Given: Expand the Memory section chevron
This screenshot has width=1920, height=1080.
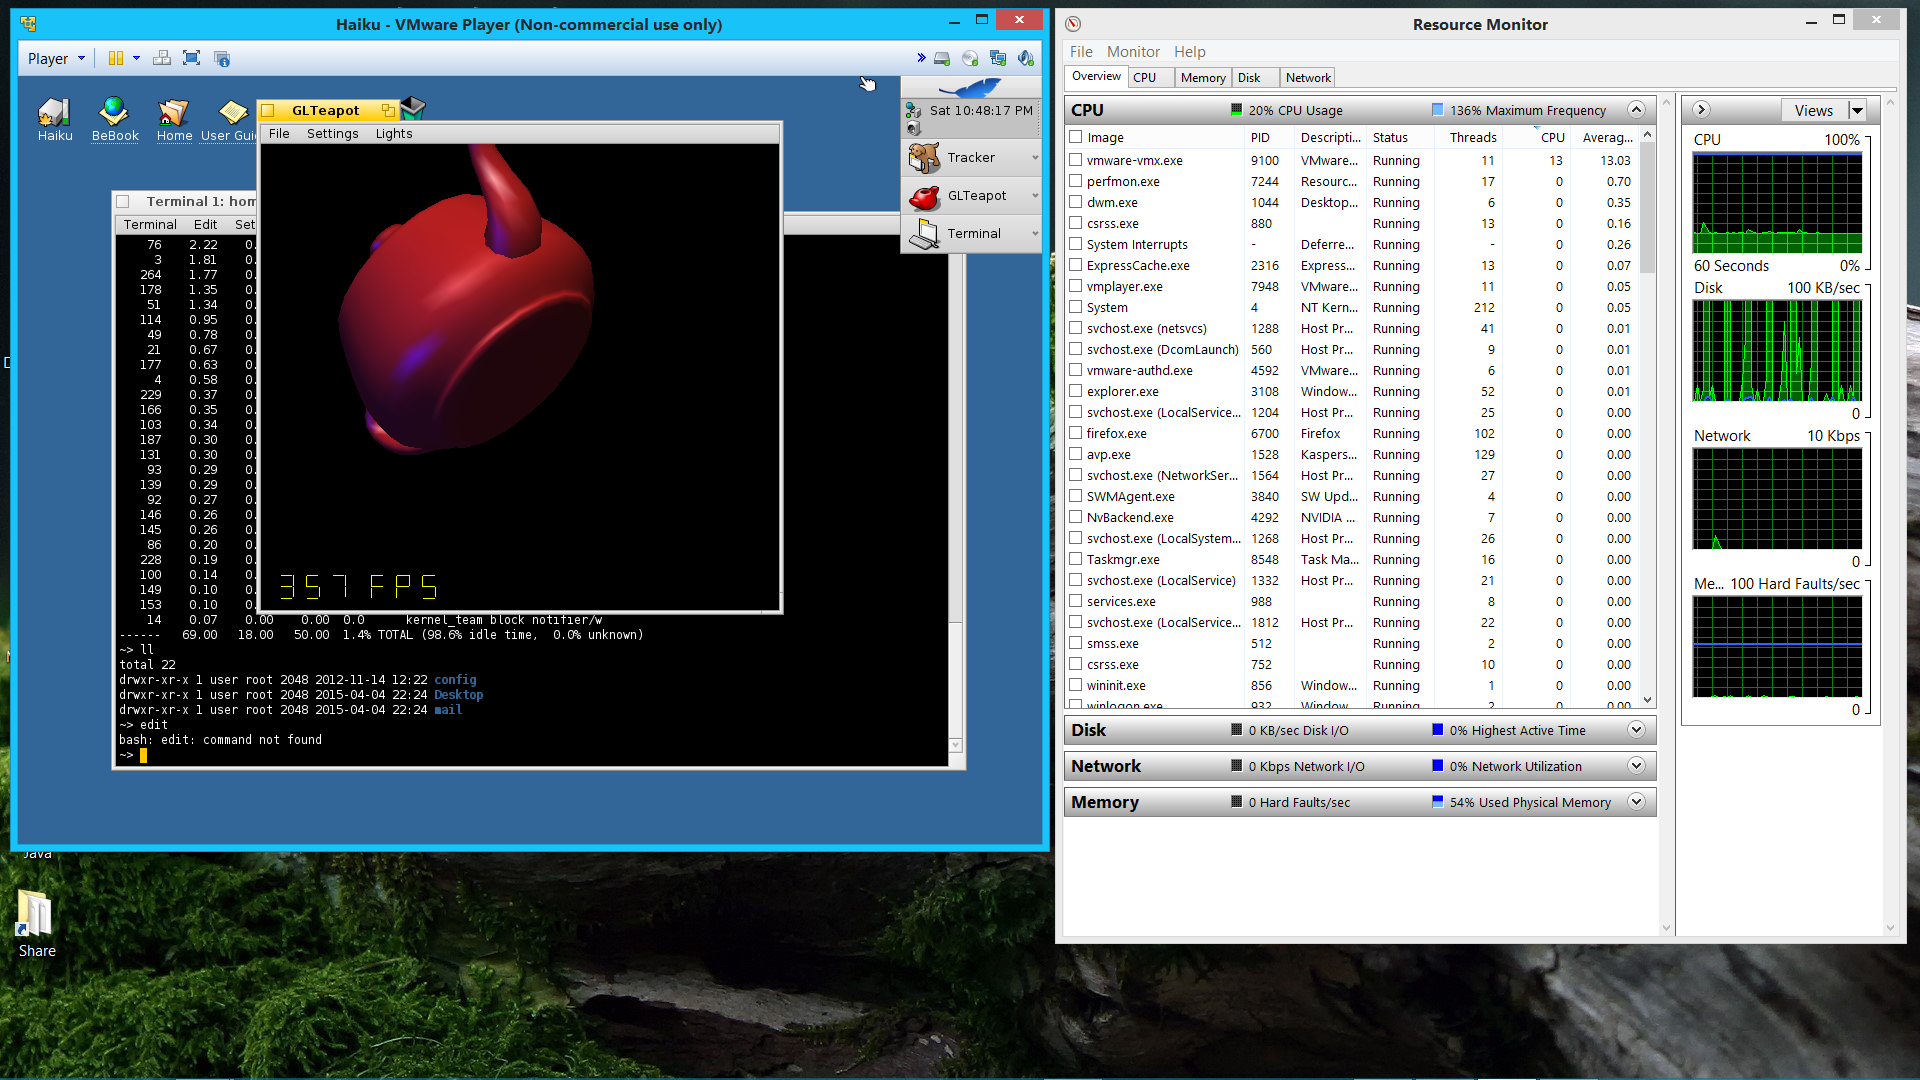Looking at the screenshot, I should (x=1636, y=801).
